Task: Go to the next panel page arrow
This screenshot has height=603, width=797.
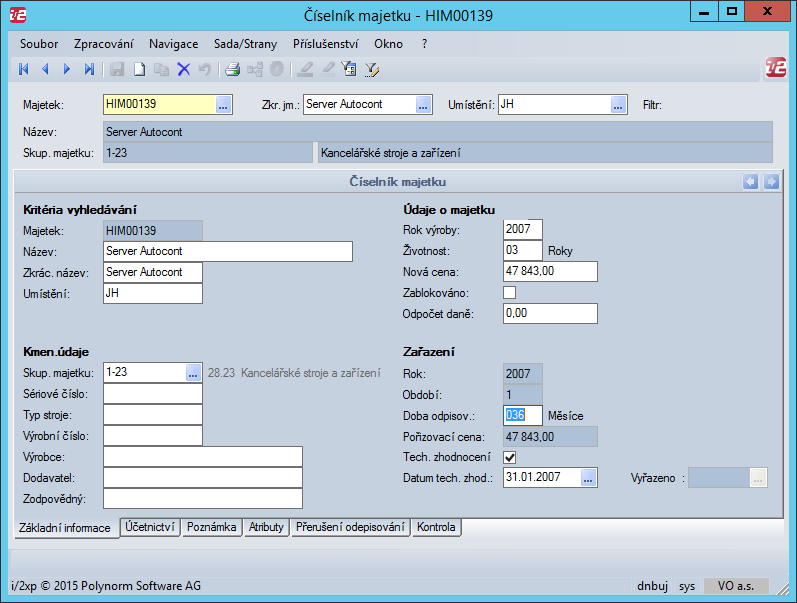Action: click(x=771, y=182)
